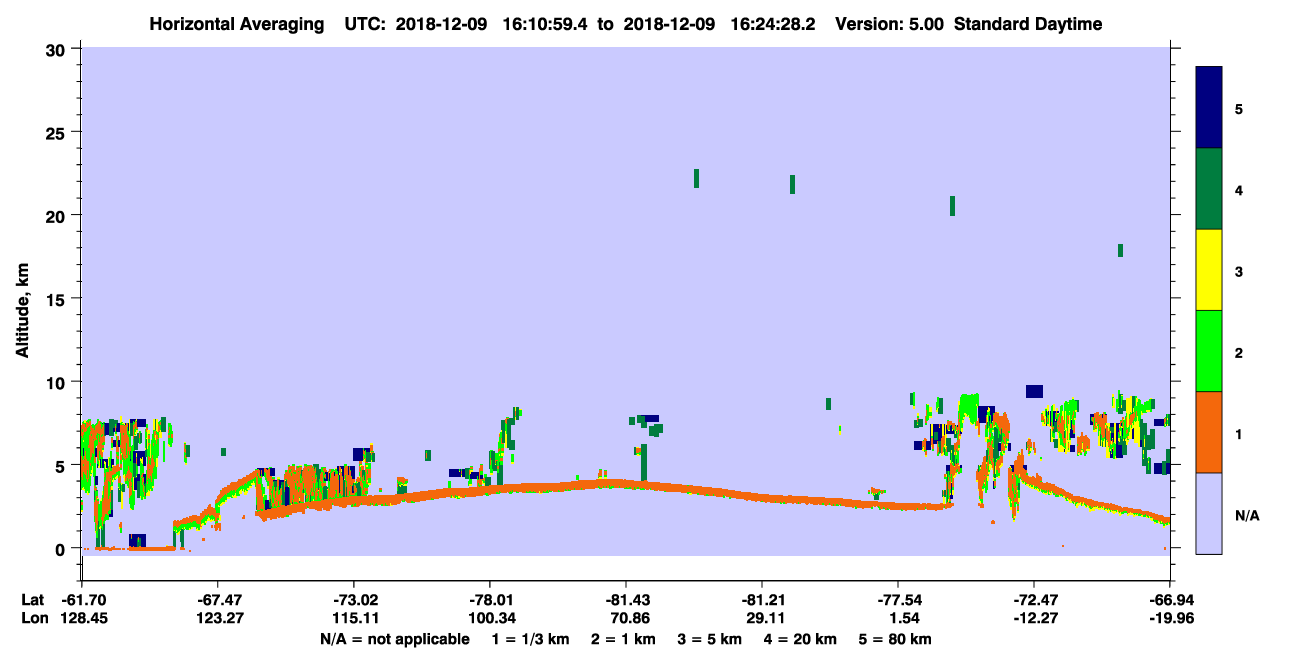Click the longitude value '128.45'
The image size is (1300, 667).
(x=84, y=619)
